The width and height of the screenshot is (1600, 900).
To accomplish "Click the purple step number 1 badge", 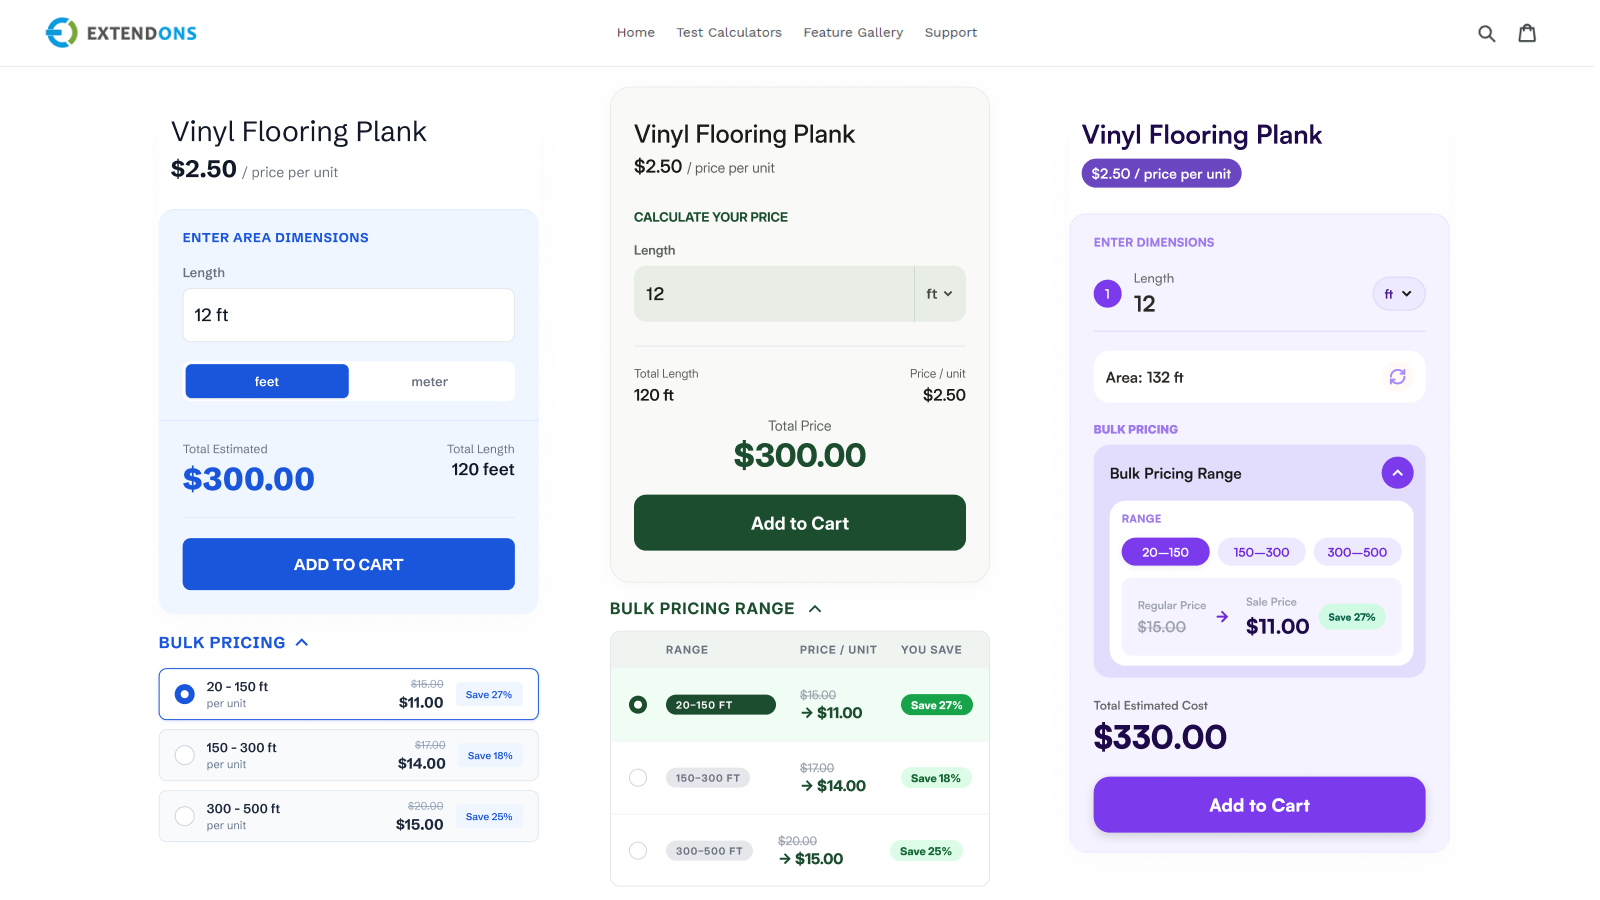I will (x=1107, y=294).
